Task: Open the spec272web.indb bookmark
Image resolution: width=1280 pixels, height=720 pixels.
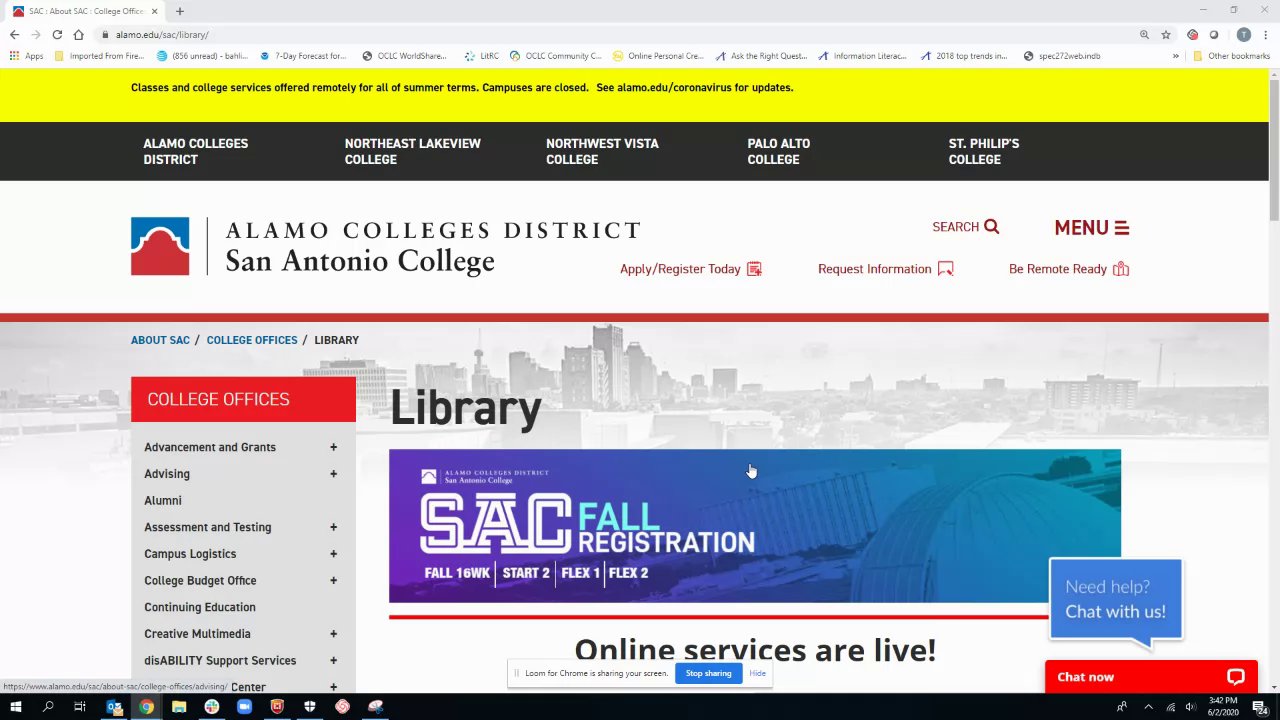Action: (x=1062, y=56)
